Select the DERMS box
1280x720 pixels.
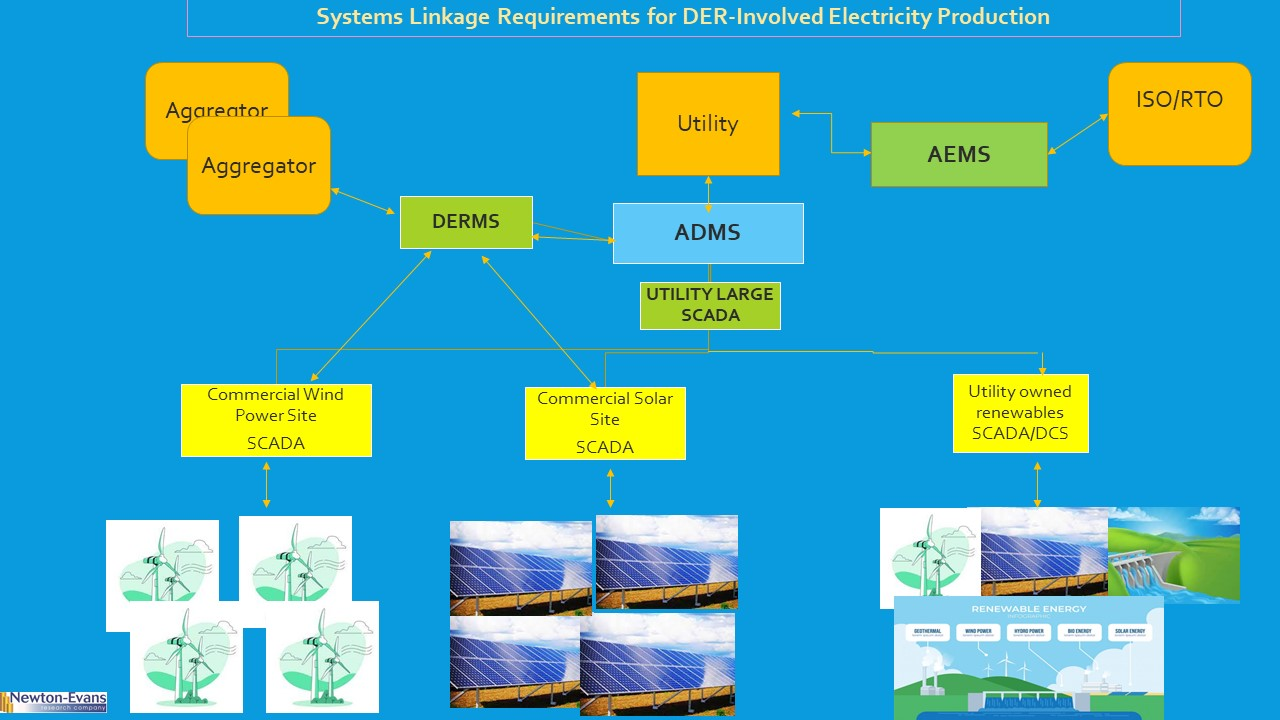pyautogui.click(x=465, y=222)
